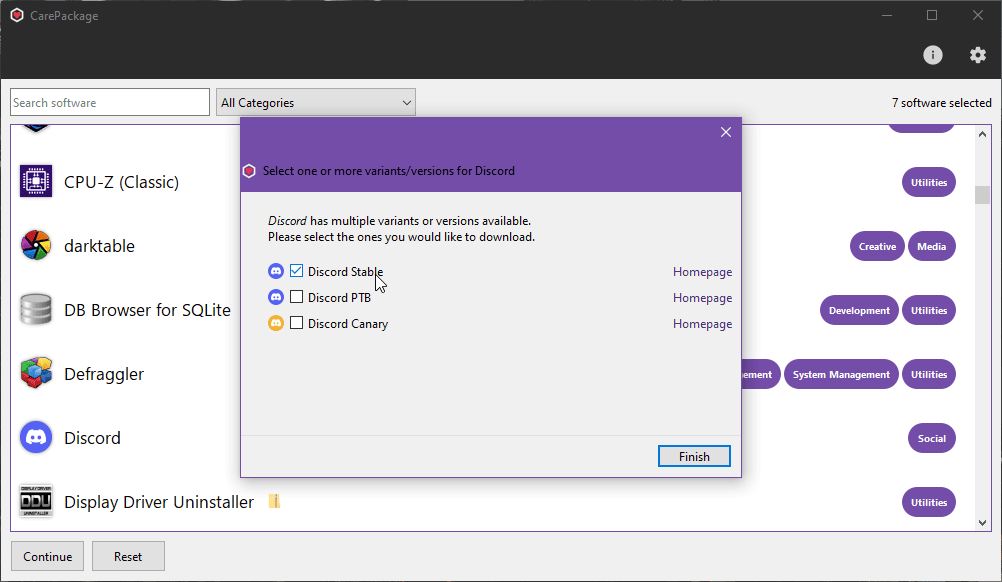The height and width of the screenshot is (582, 1002).
Task: Click the scrollbar up arrow
Action: coord(982,134)
